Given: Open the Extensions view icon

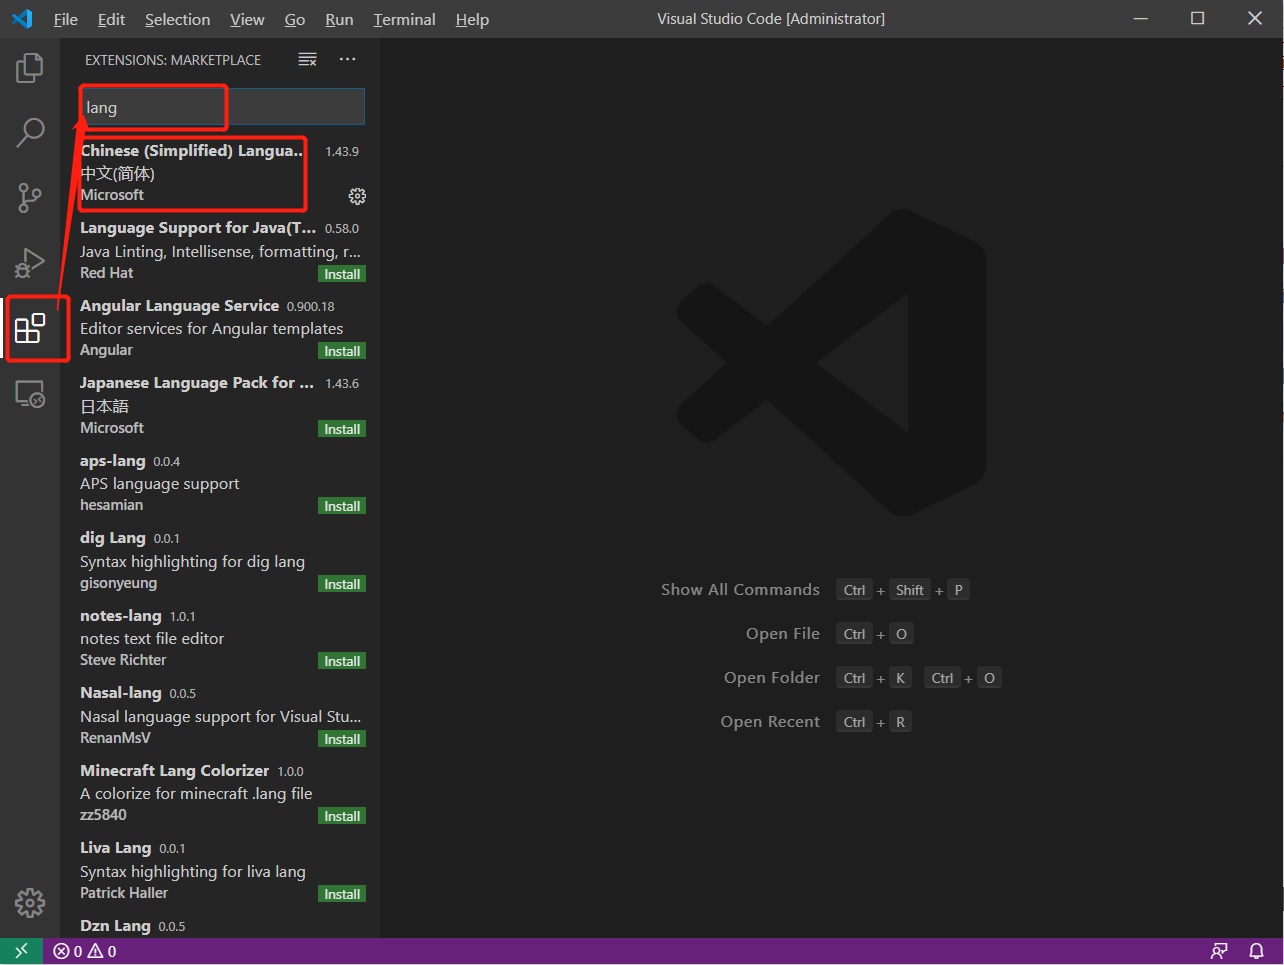Looking at the screenshot, I should coord(30,328).
